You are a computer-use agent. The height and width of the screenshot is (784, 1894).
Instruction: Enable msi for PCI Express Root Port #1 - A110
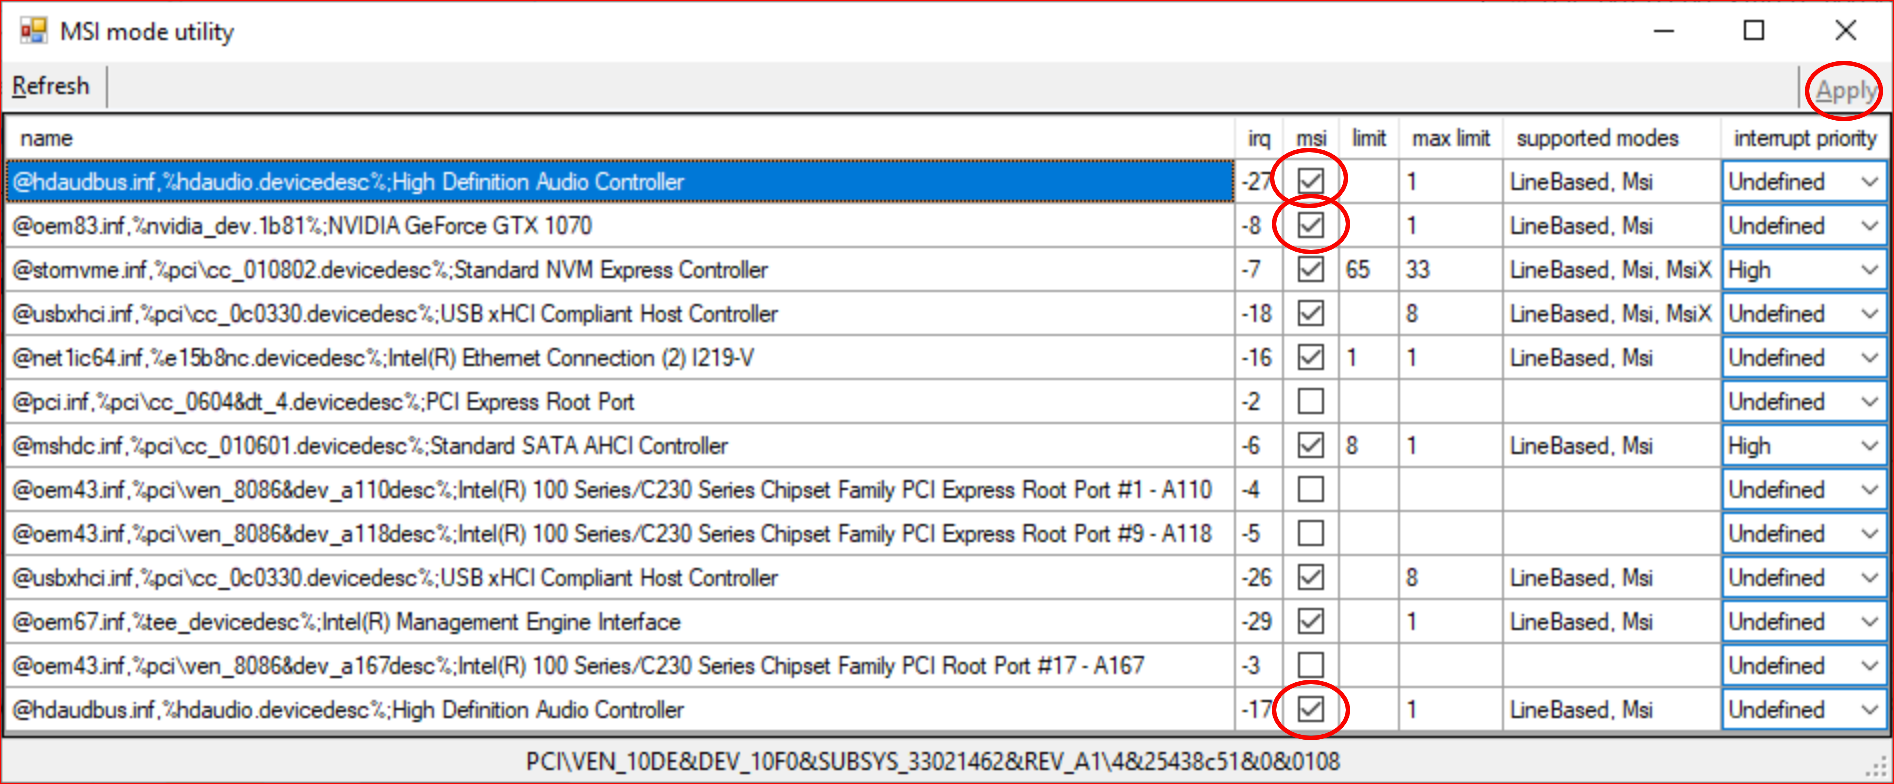point(1310,489)
